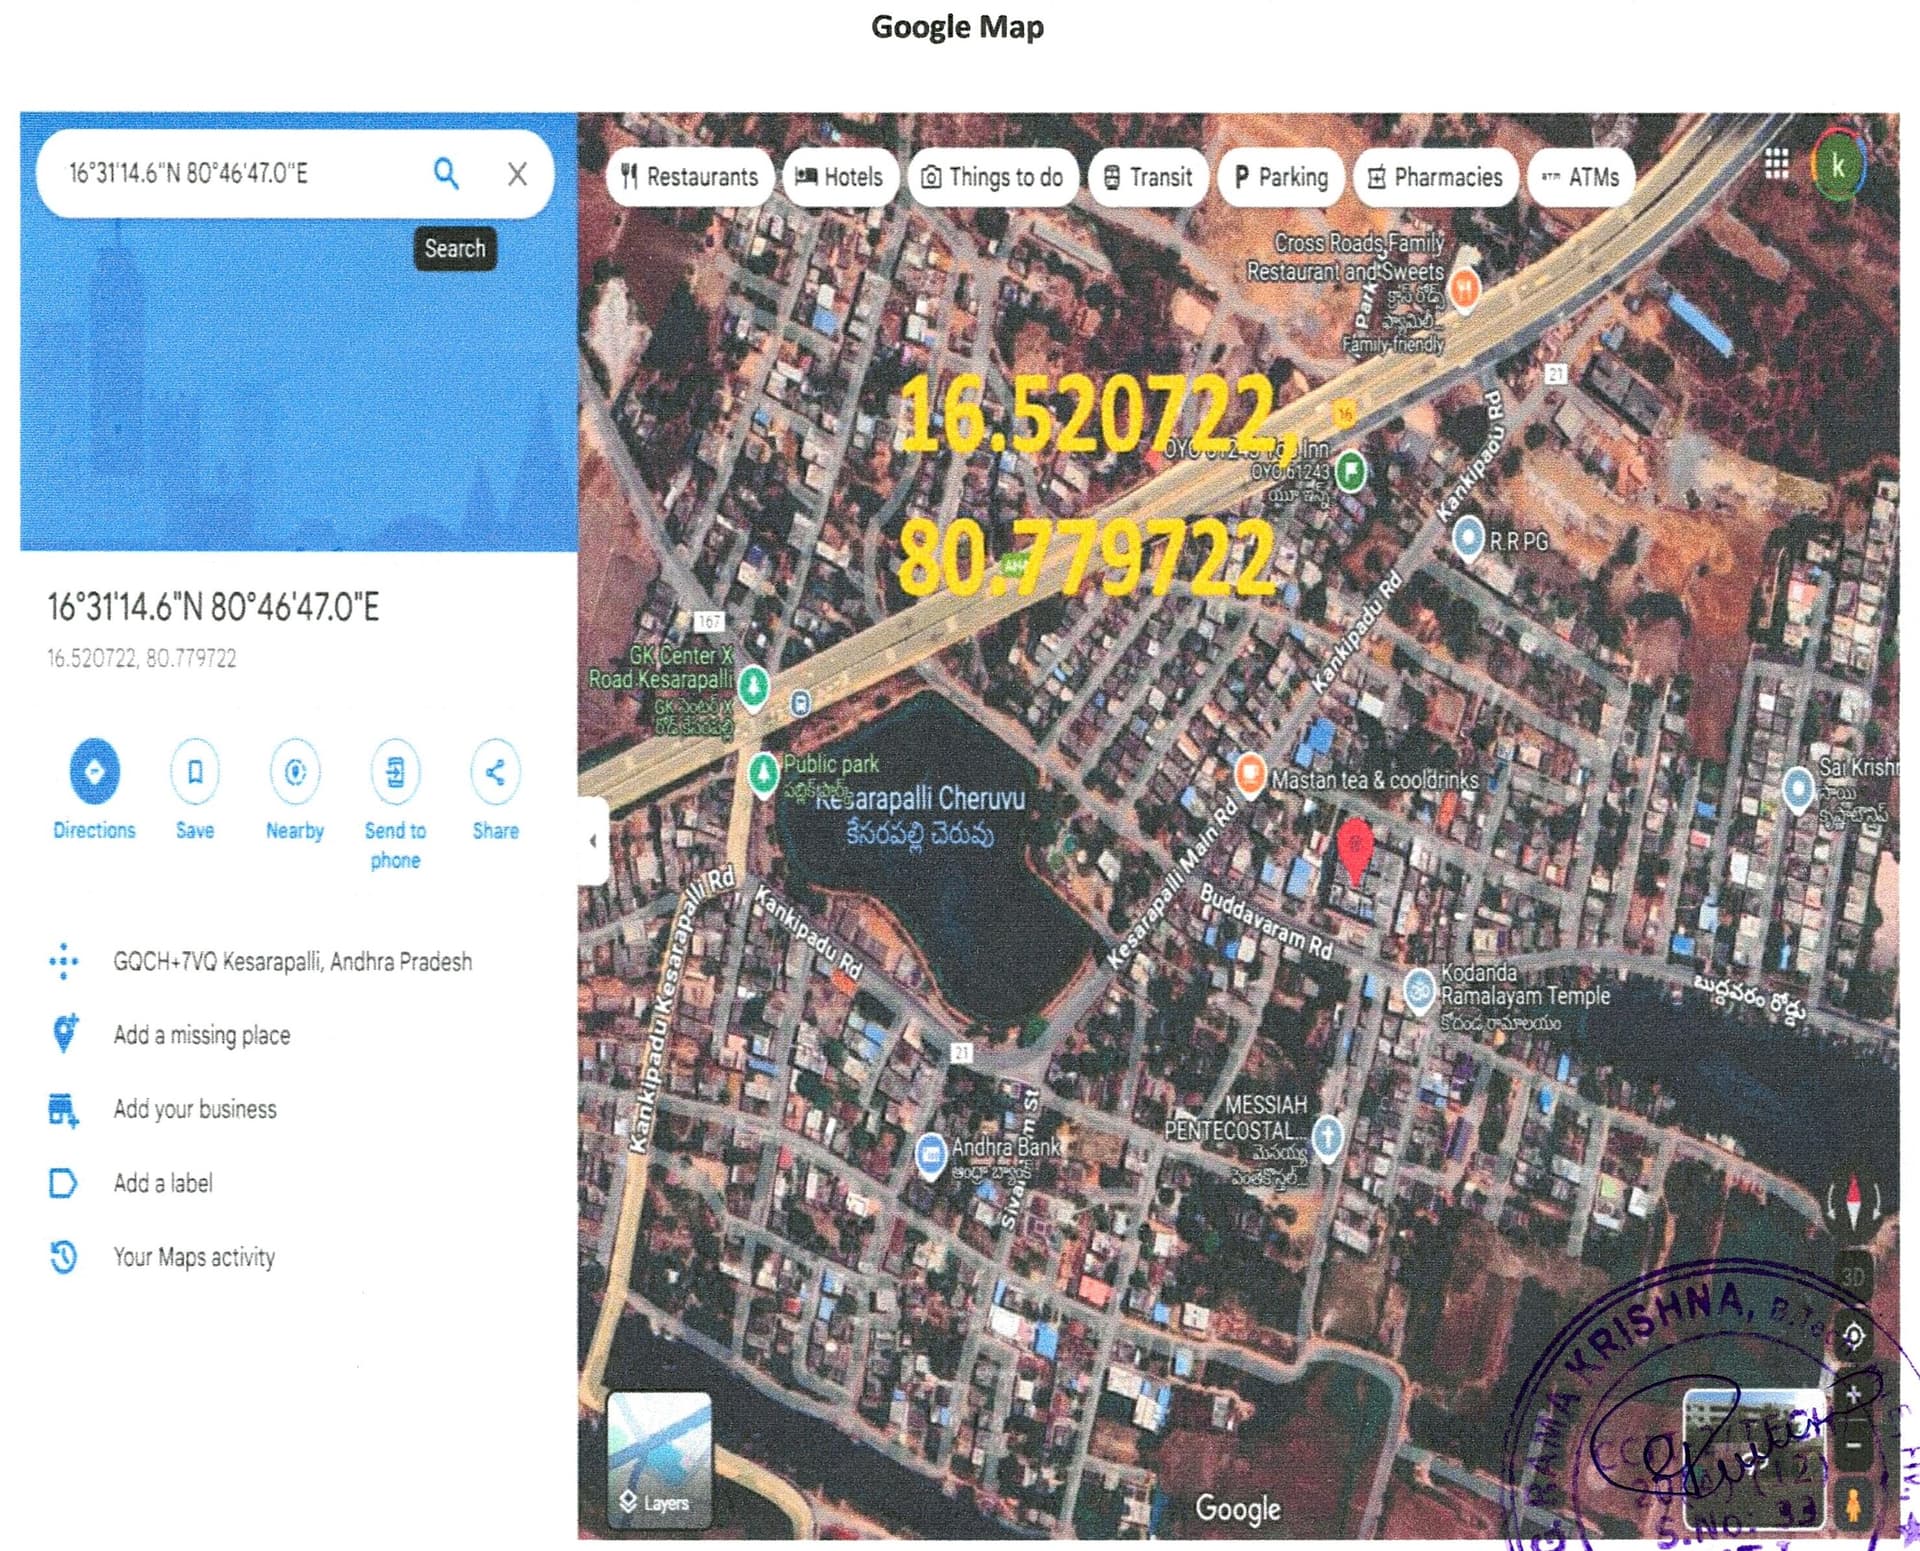This screenshot has width=1920, height=1551.
Task: Click the Buddavaram Rd road label
Action: (1266, 921)
